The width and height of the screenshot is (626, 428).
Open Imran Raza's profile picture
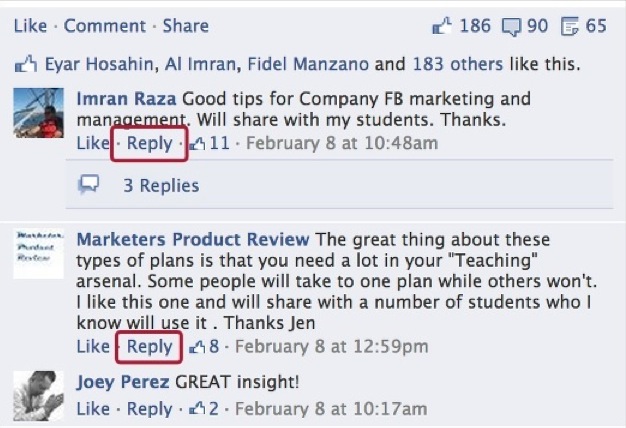(x=40, y=112)
